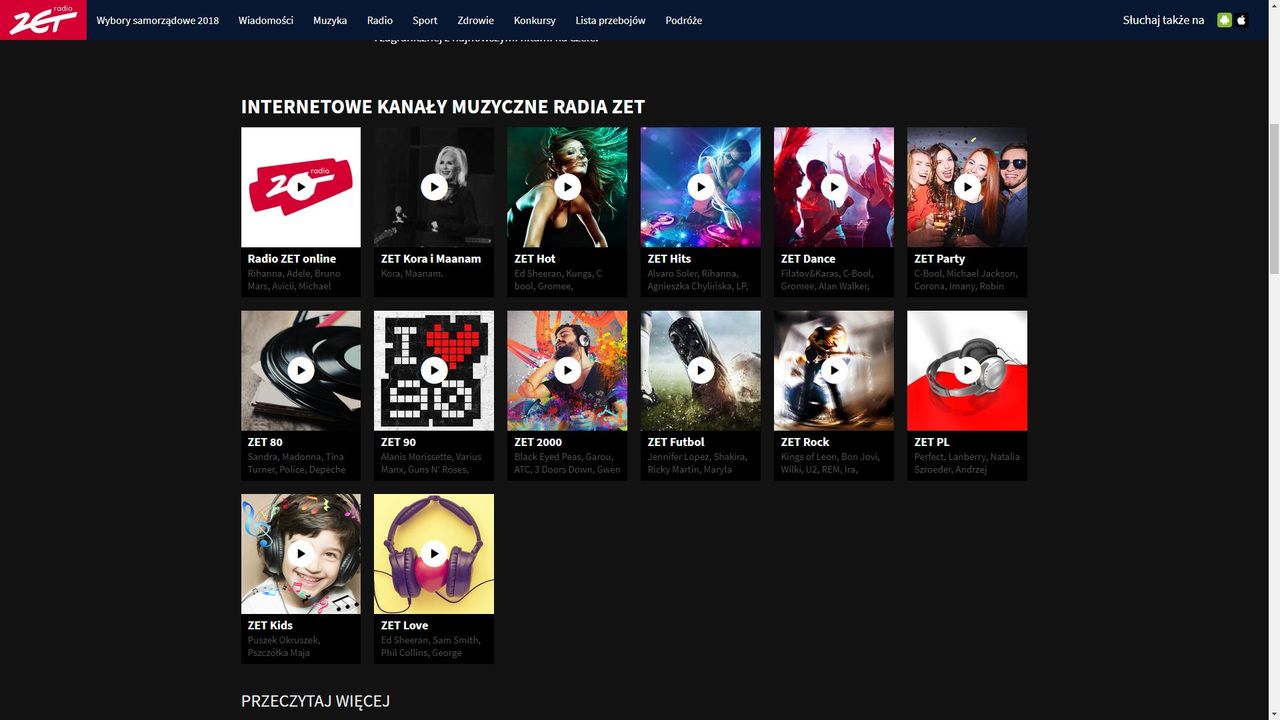This screenshot has width=1280, height=720.
Task: Play the ZET Kora i Maanam channel
Action: [x=434, y=187]
